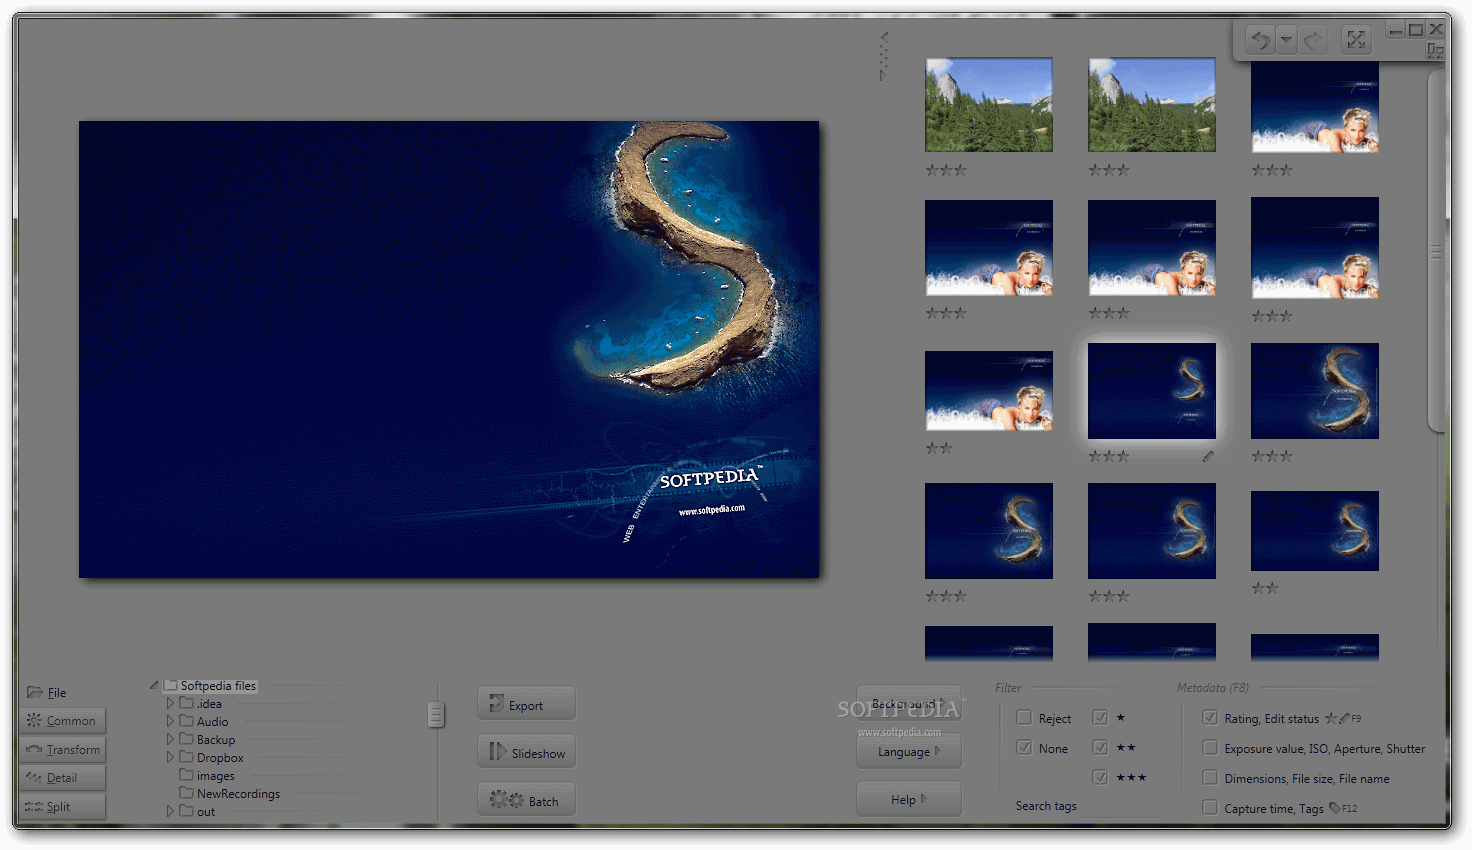Select the first mountain forest thumbnail
This screenshot has width=1472, height=850.
point(989,104)
